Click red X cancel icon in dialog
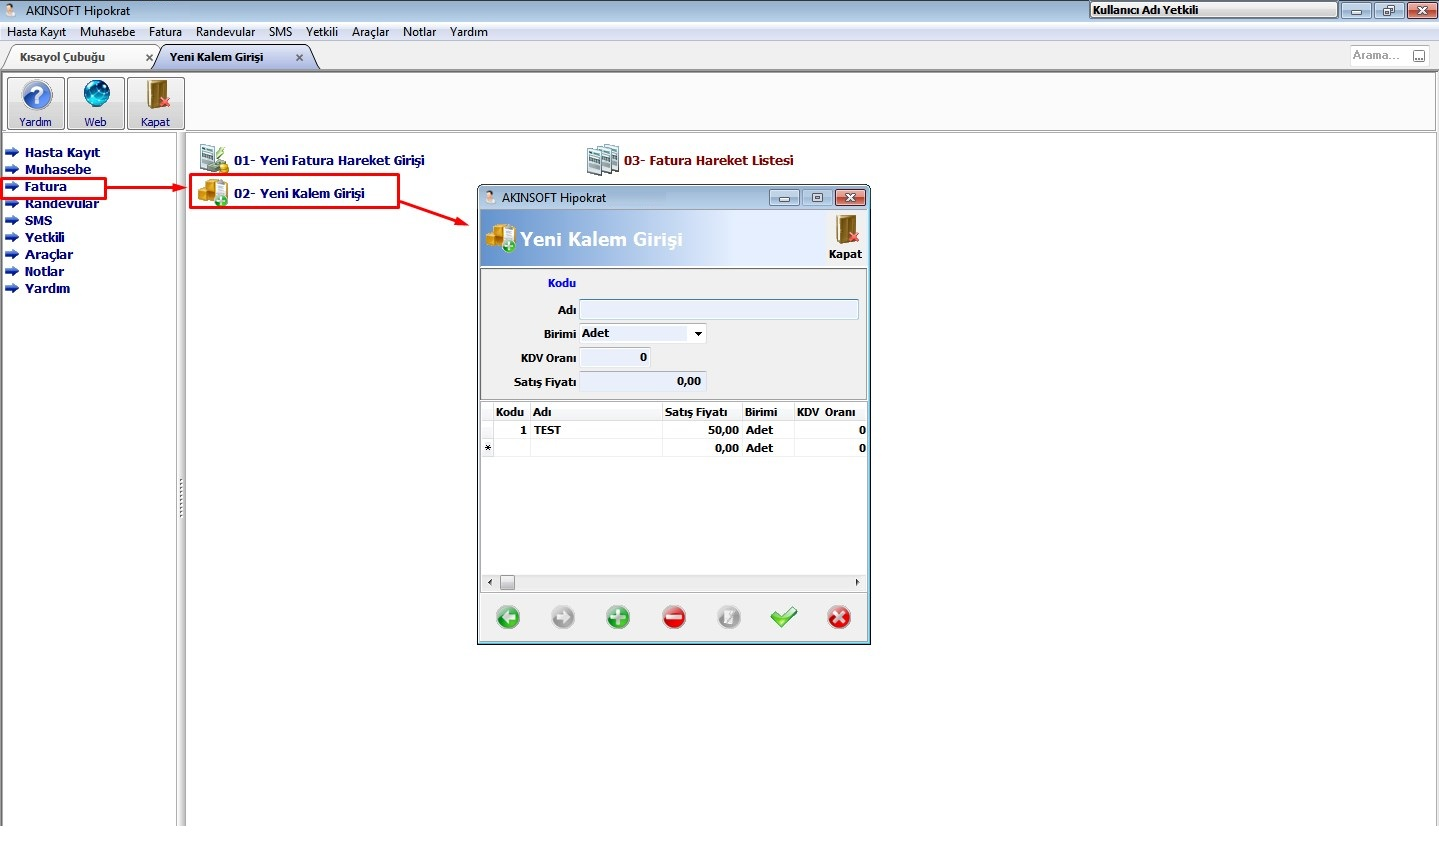The image size is (1439, 857). pyautogui.click(x=839, y=617)
